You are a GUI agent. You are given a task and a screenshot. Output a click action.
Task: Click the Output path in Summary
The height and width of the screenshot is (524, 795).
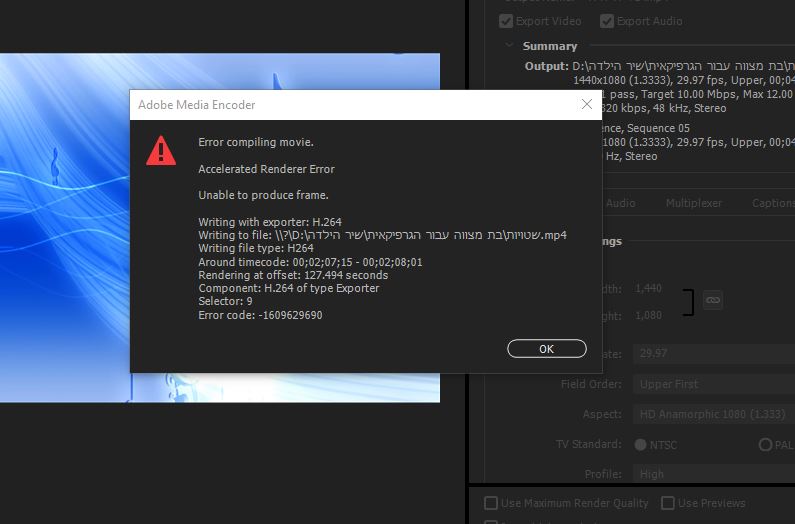[x=683, y=66]
